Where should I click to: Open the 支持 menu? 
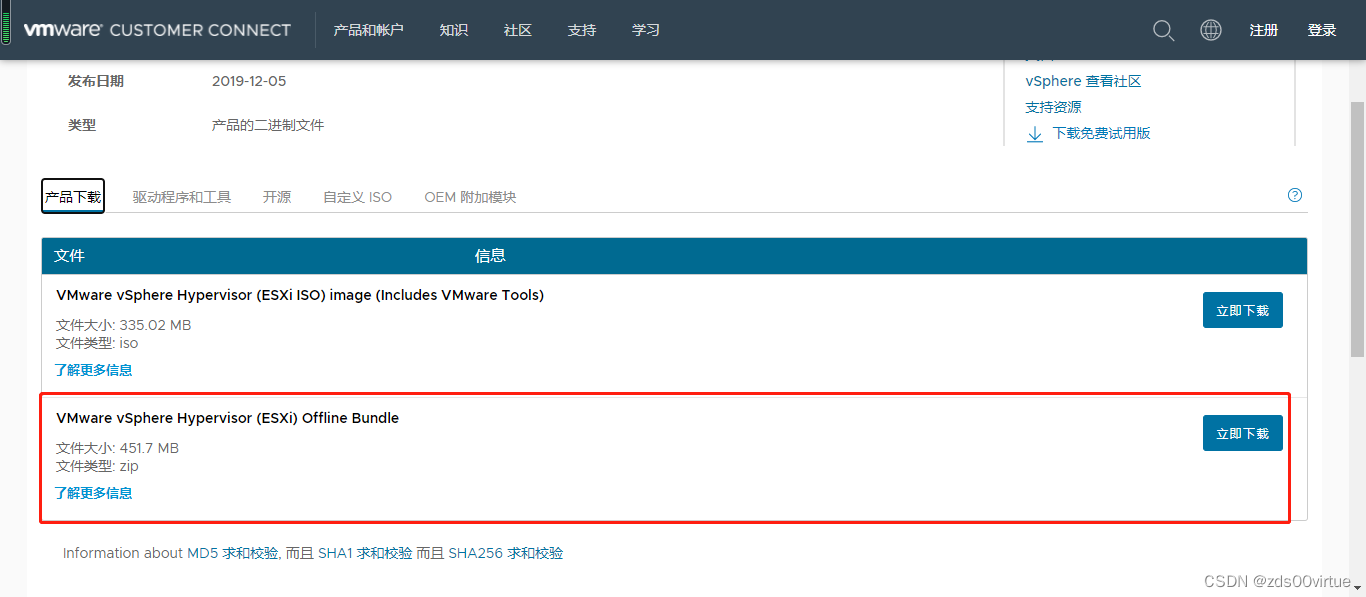[582, 30]
